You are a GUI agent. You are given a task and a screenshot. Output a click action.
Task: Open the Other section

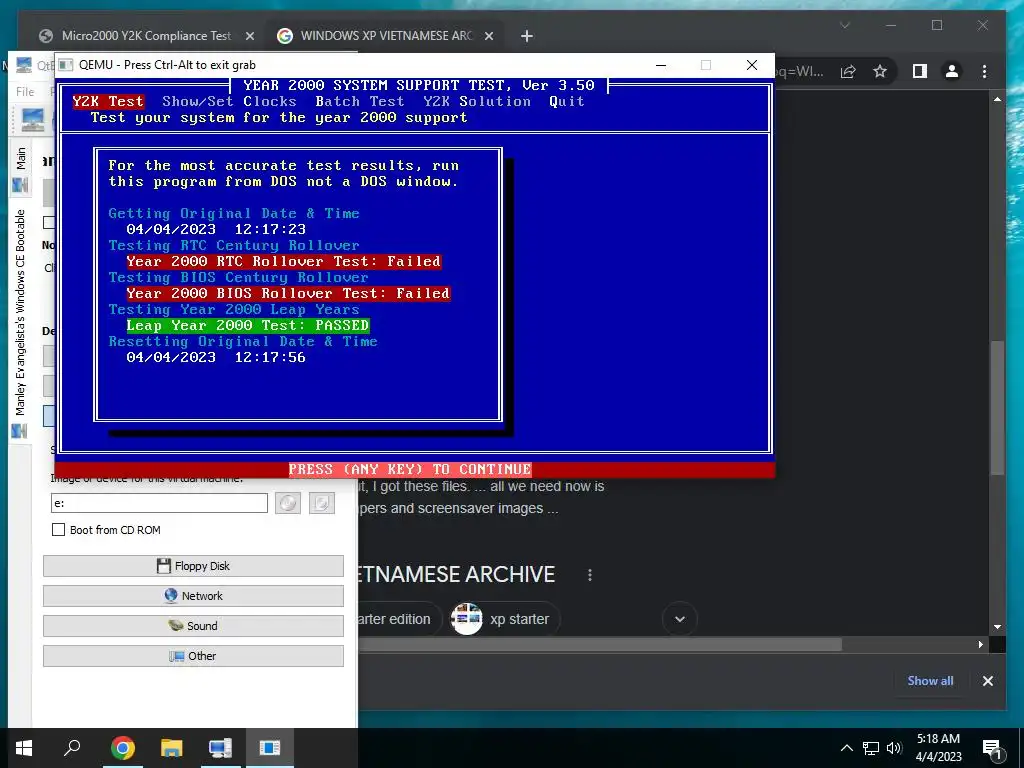193,656
